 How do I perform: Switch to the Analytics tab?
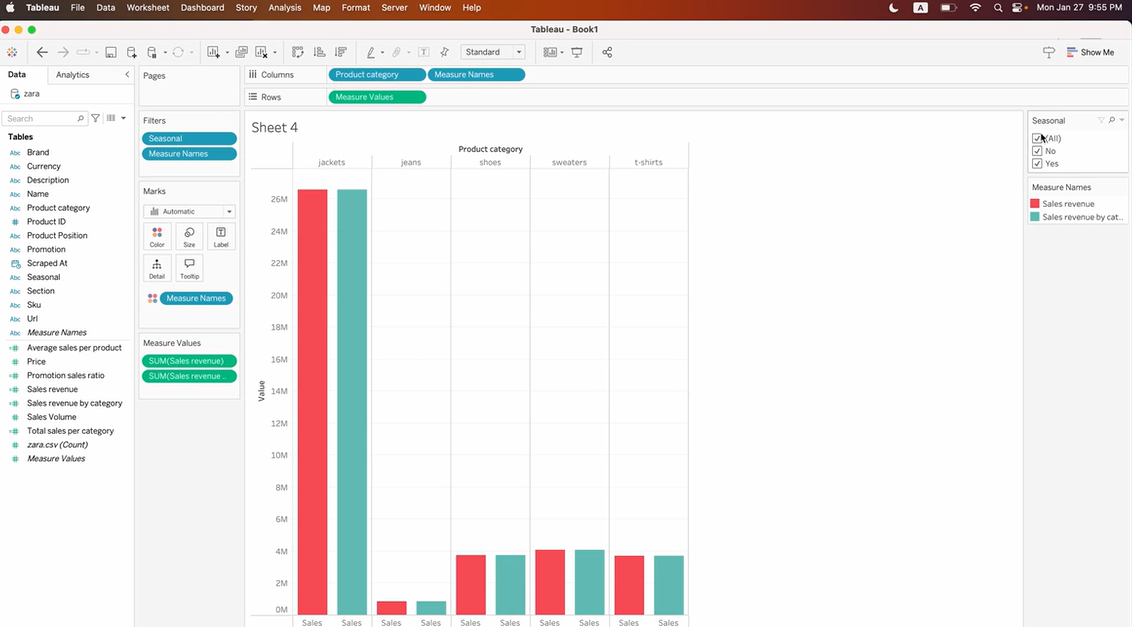[73, 74]
